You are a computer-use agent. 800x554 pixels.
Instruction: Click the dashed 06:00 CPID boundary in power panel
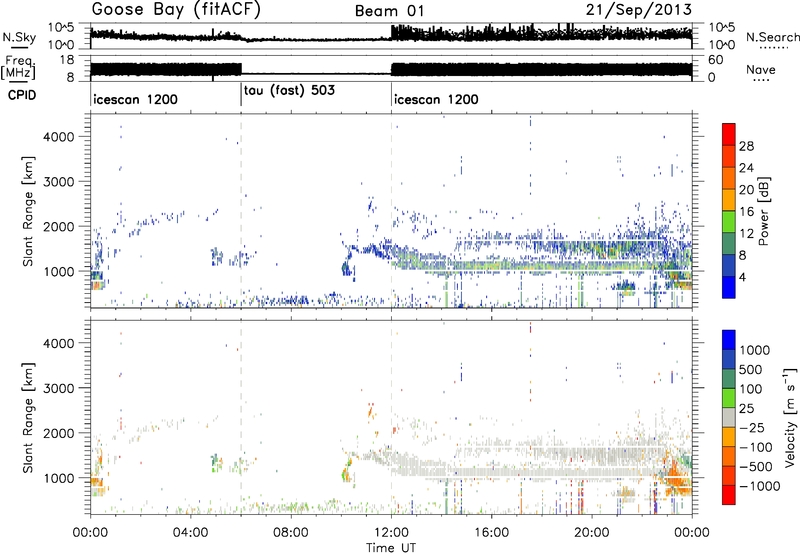pyautogui.click(x=241, y=211)
